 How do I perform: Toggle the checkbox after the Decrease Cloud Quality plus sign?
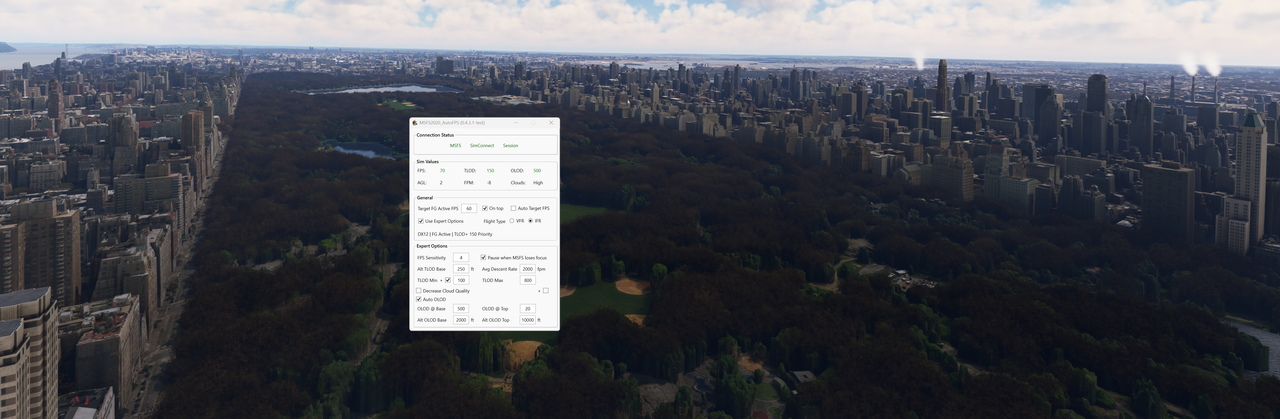pos(546,291)
